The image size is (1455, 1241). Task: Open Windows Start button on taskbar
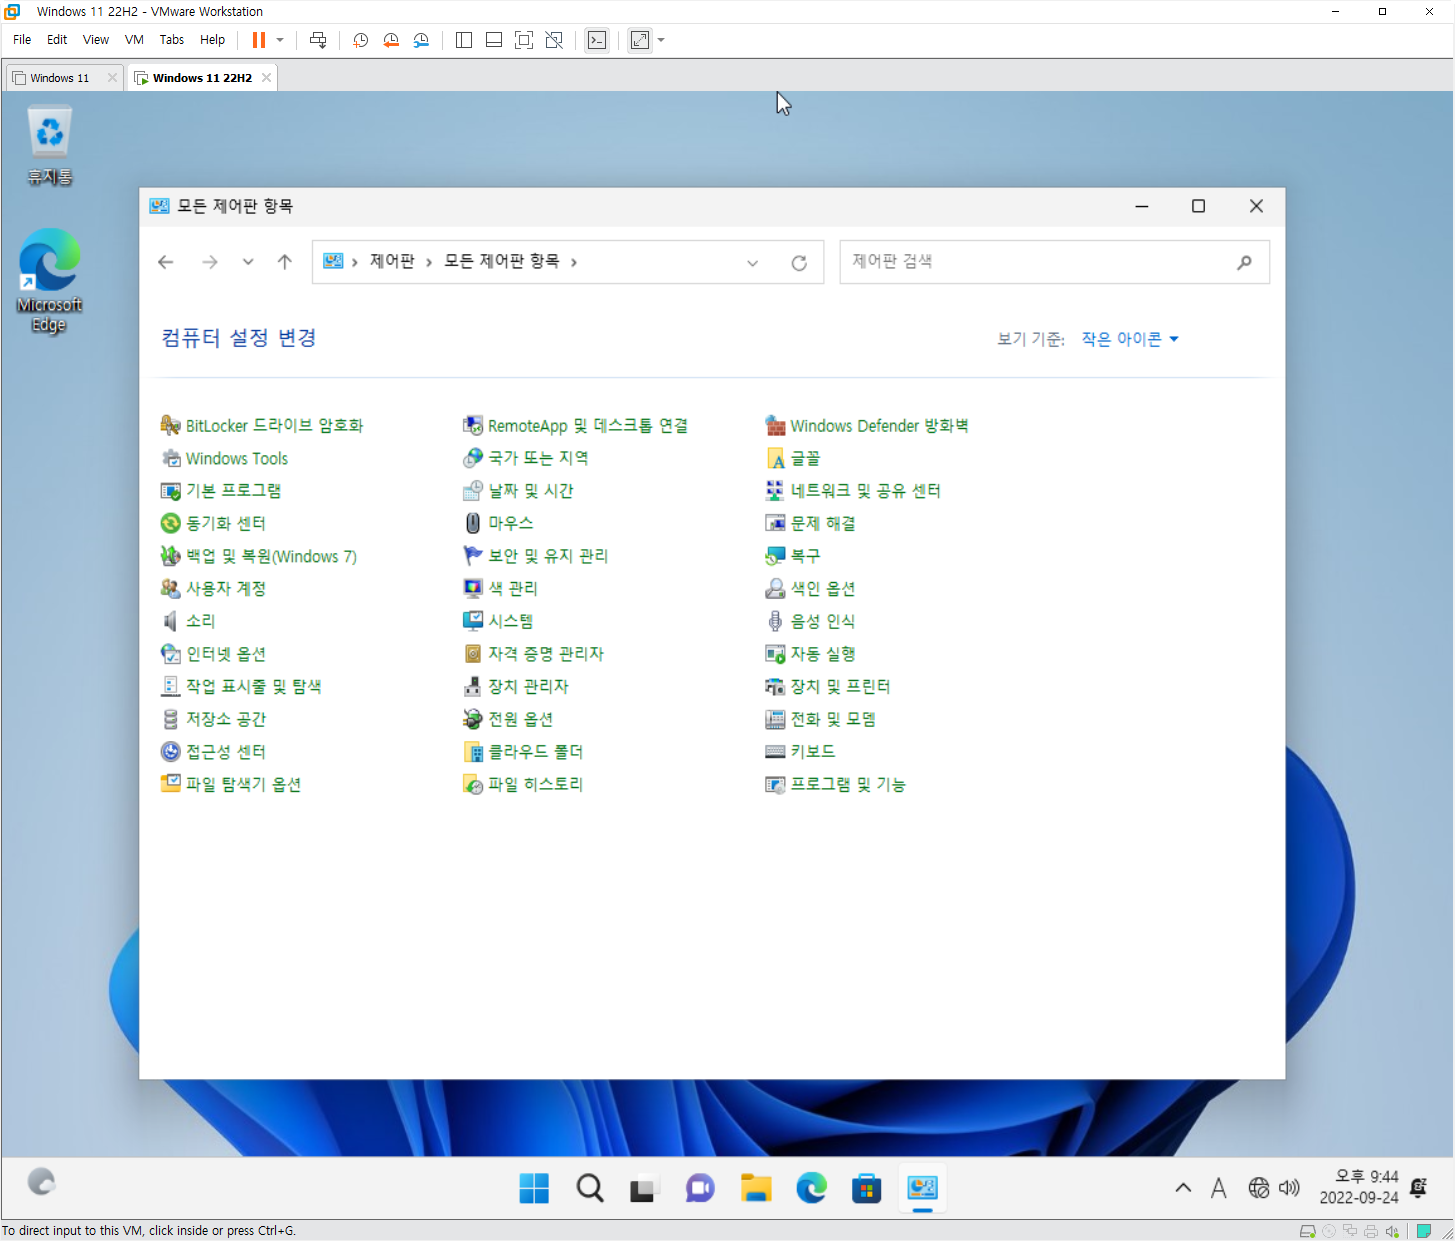click(534, 1188)
